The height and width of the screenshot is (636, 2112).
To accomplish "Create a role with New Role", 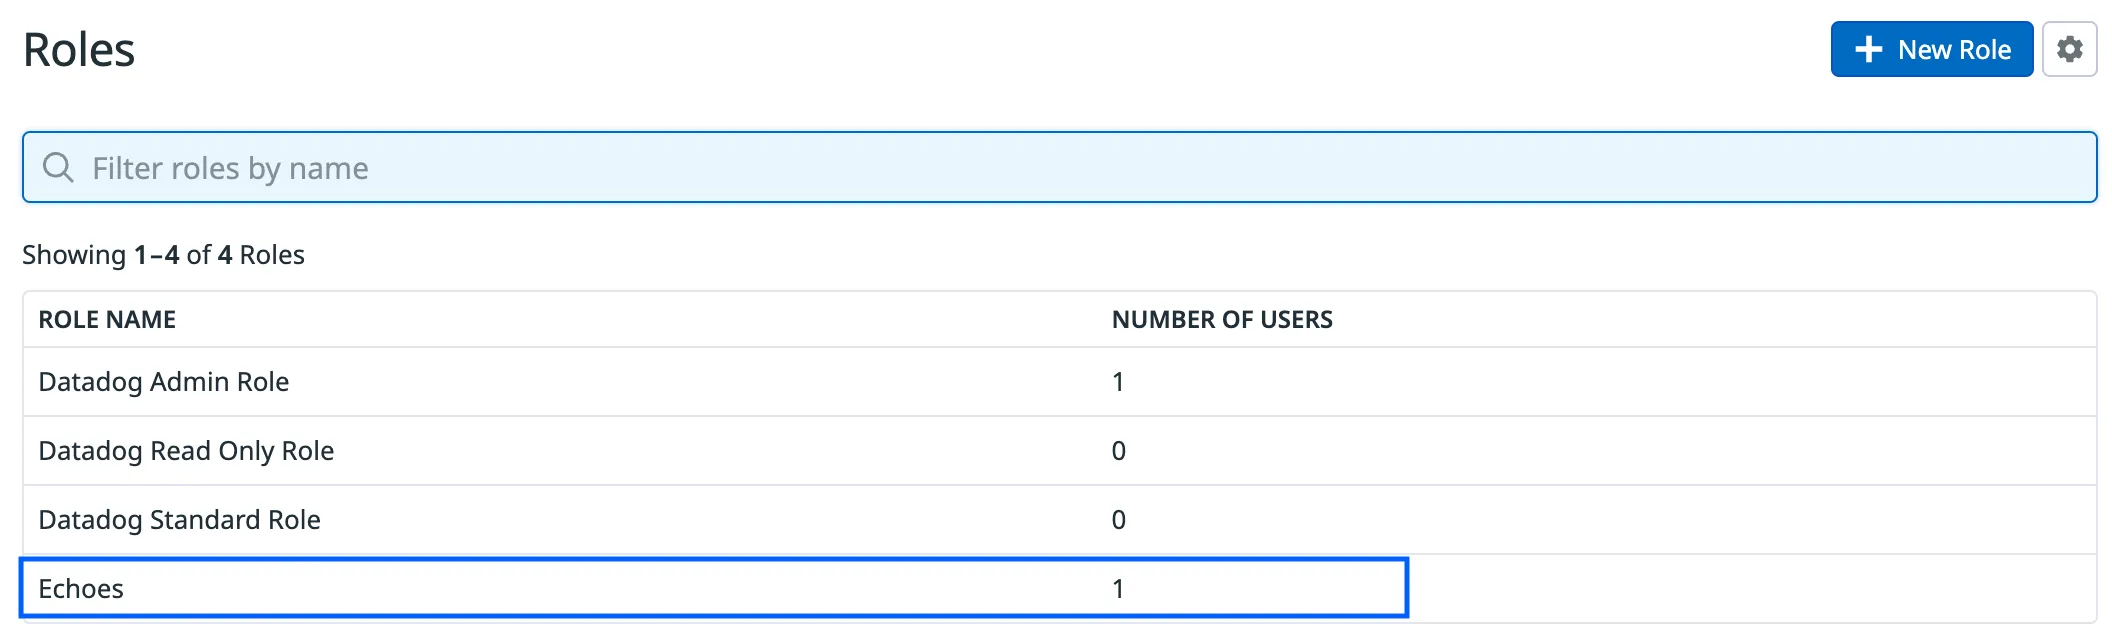I will tap(1932, 49).
